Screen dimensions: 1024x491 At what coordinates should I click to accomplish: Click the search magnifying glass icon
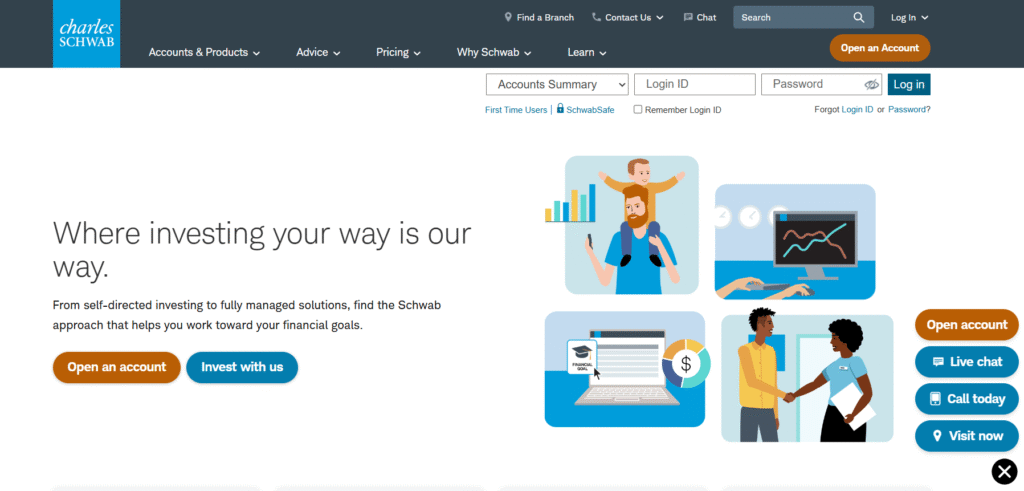point(859,18)
